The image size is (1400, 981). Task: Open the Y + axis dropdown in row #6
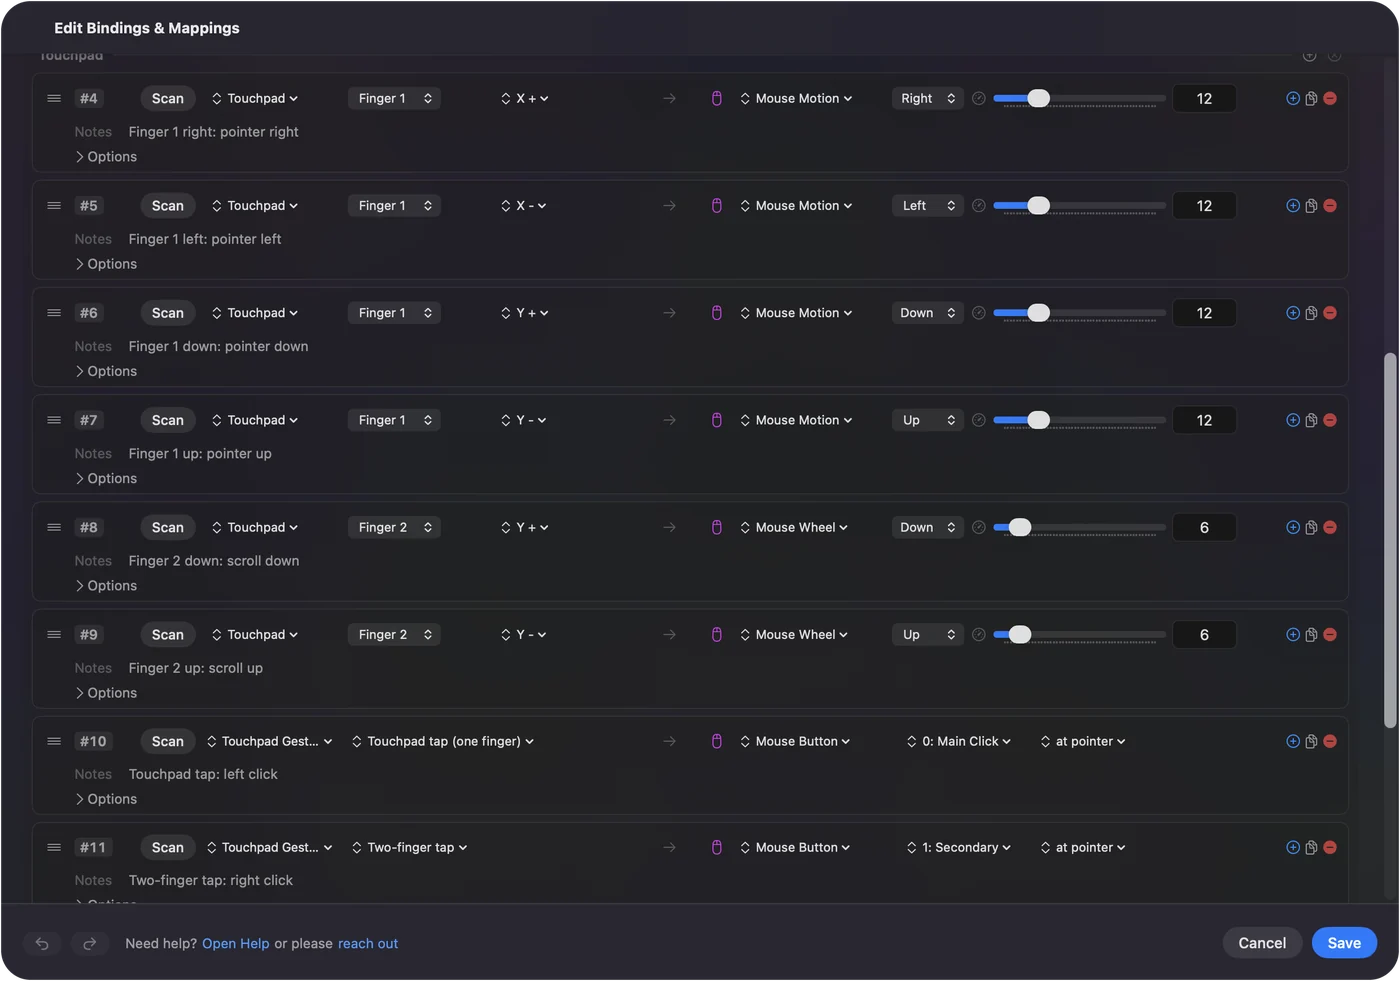pyautogui.click(x=525, y=313)
